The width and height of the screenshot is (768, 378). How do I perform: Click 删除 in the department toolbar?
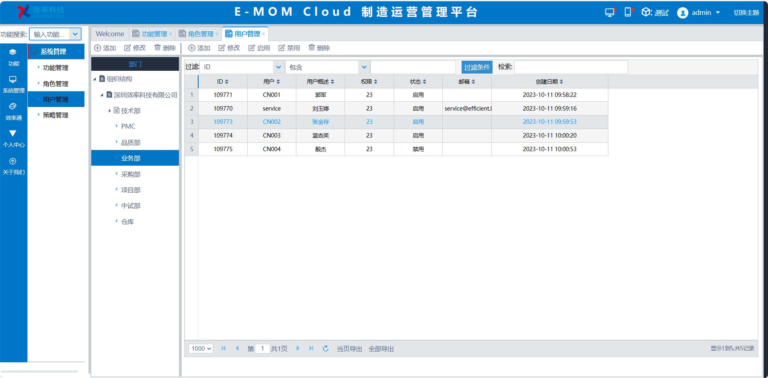point(165,48)
